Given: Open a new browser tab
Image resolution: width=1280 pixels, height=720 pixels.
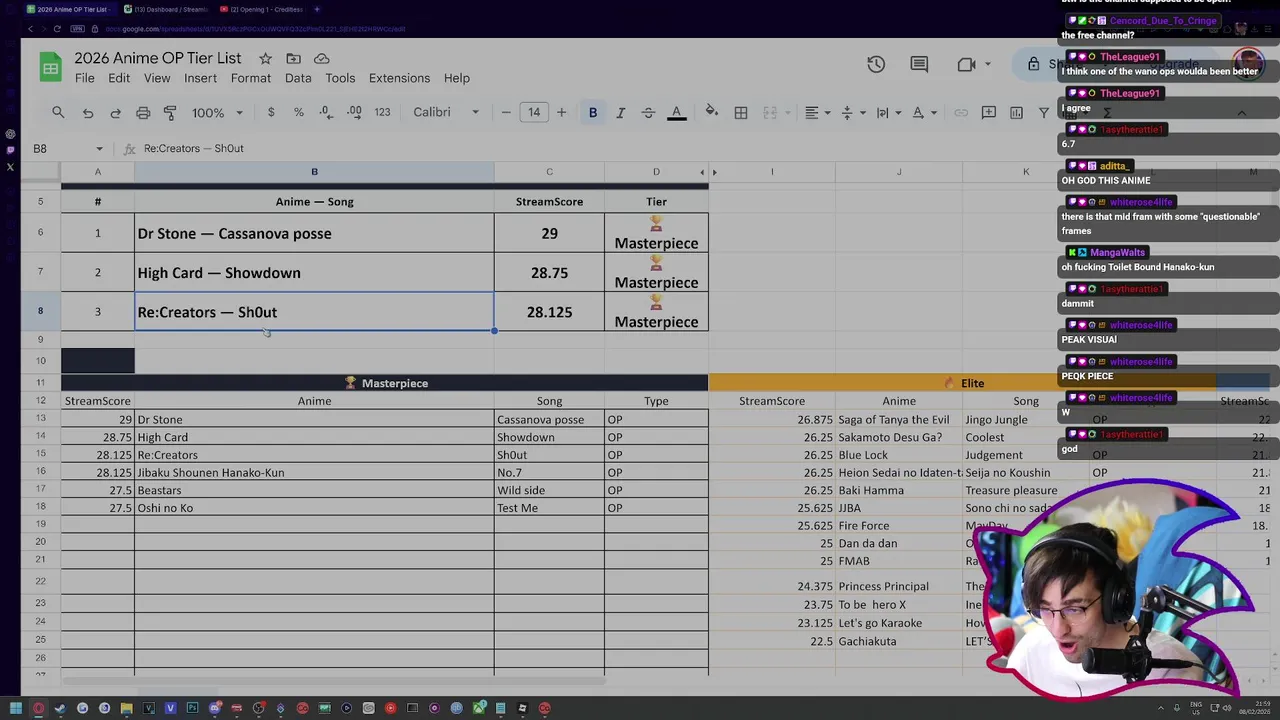Looking at the screenshot, I should (x=317, y=9).
